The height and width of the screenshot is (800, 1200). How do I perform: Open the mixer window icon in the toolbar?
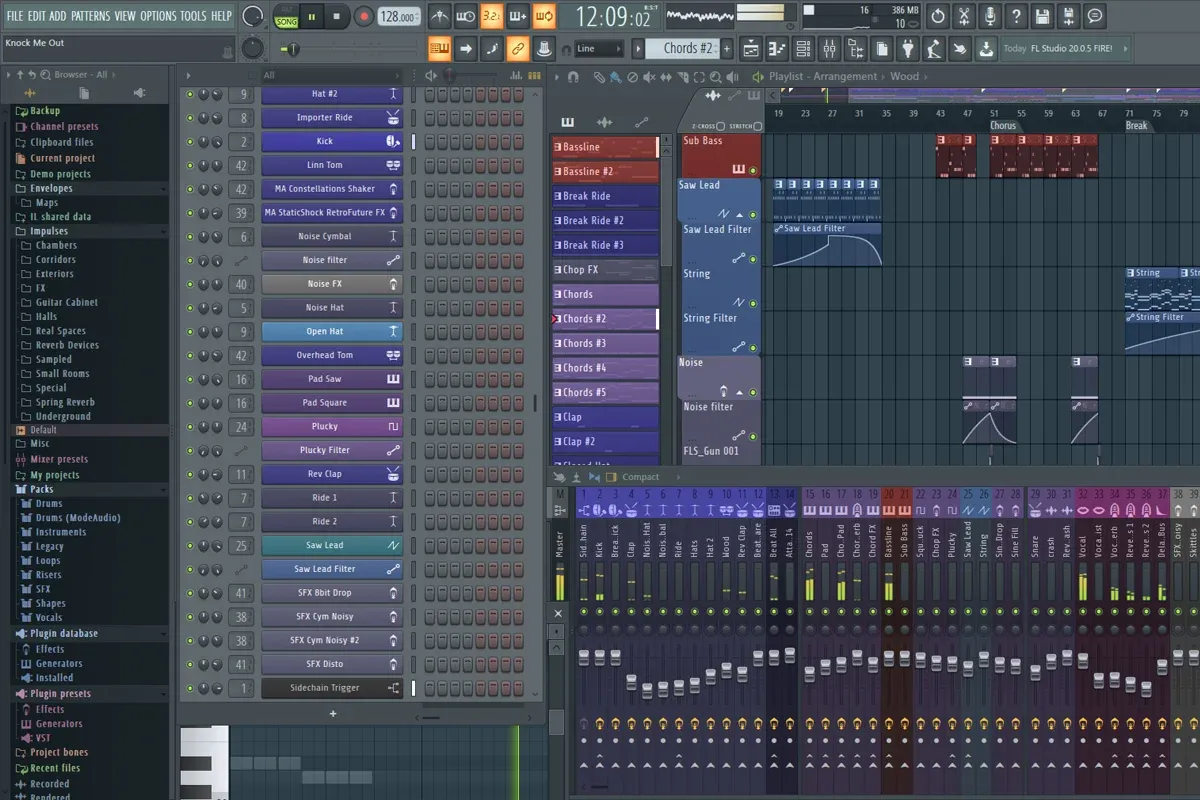point(829,48)
